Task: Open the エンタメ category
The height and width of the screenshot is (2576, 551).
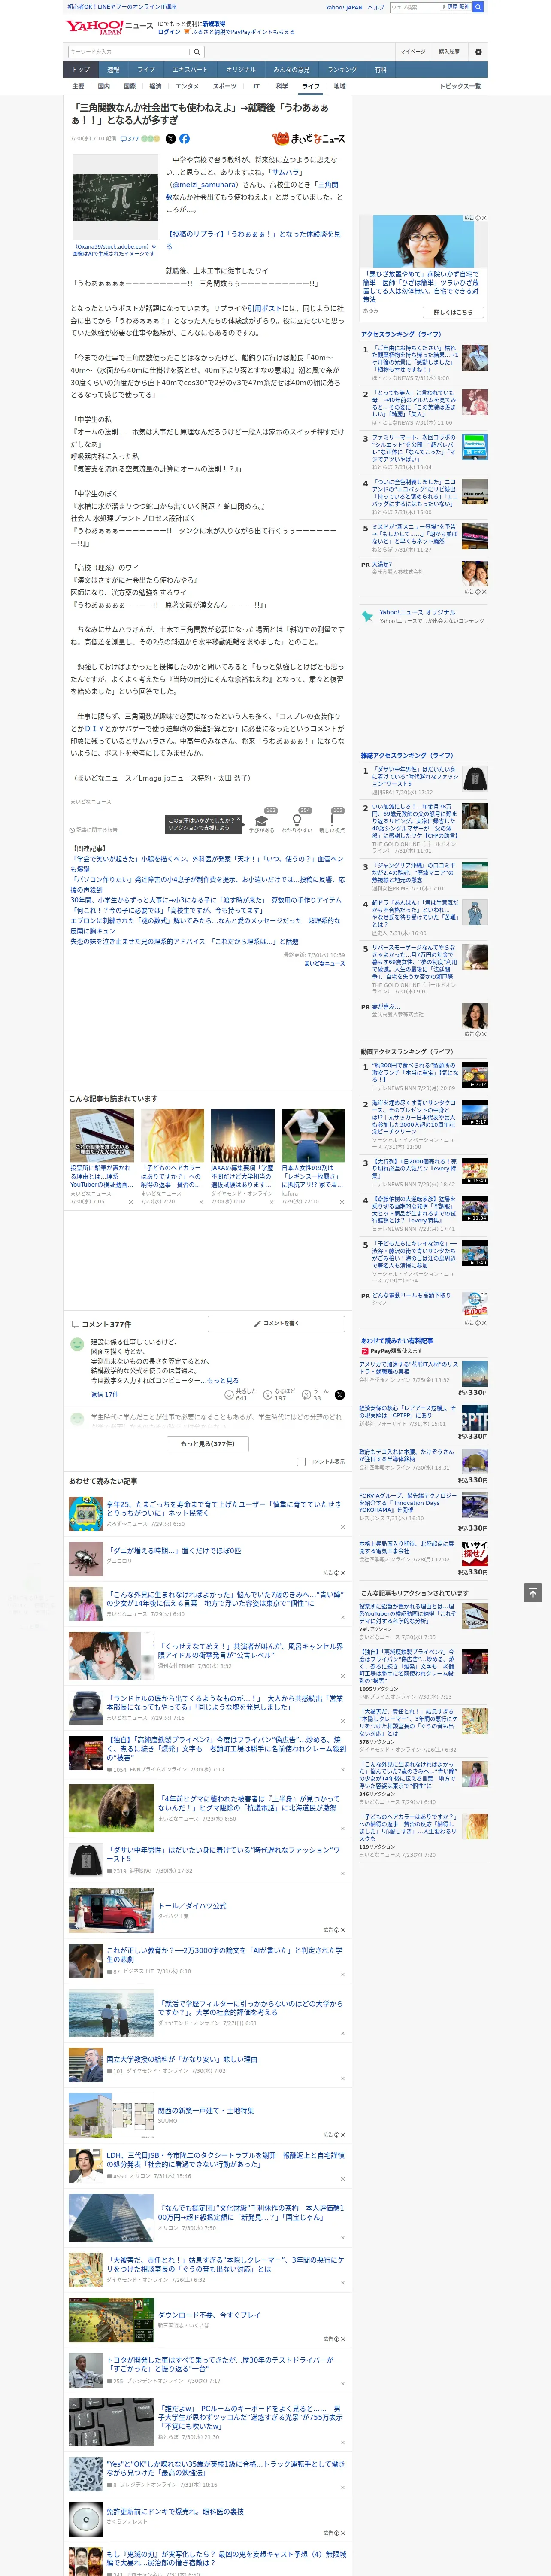Action: coord(187,86)
